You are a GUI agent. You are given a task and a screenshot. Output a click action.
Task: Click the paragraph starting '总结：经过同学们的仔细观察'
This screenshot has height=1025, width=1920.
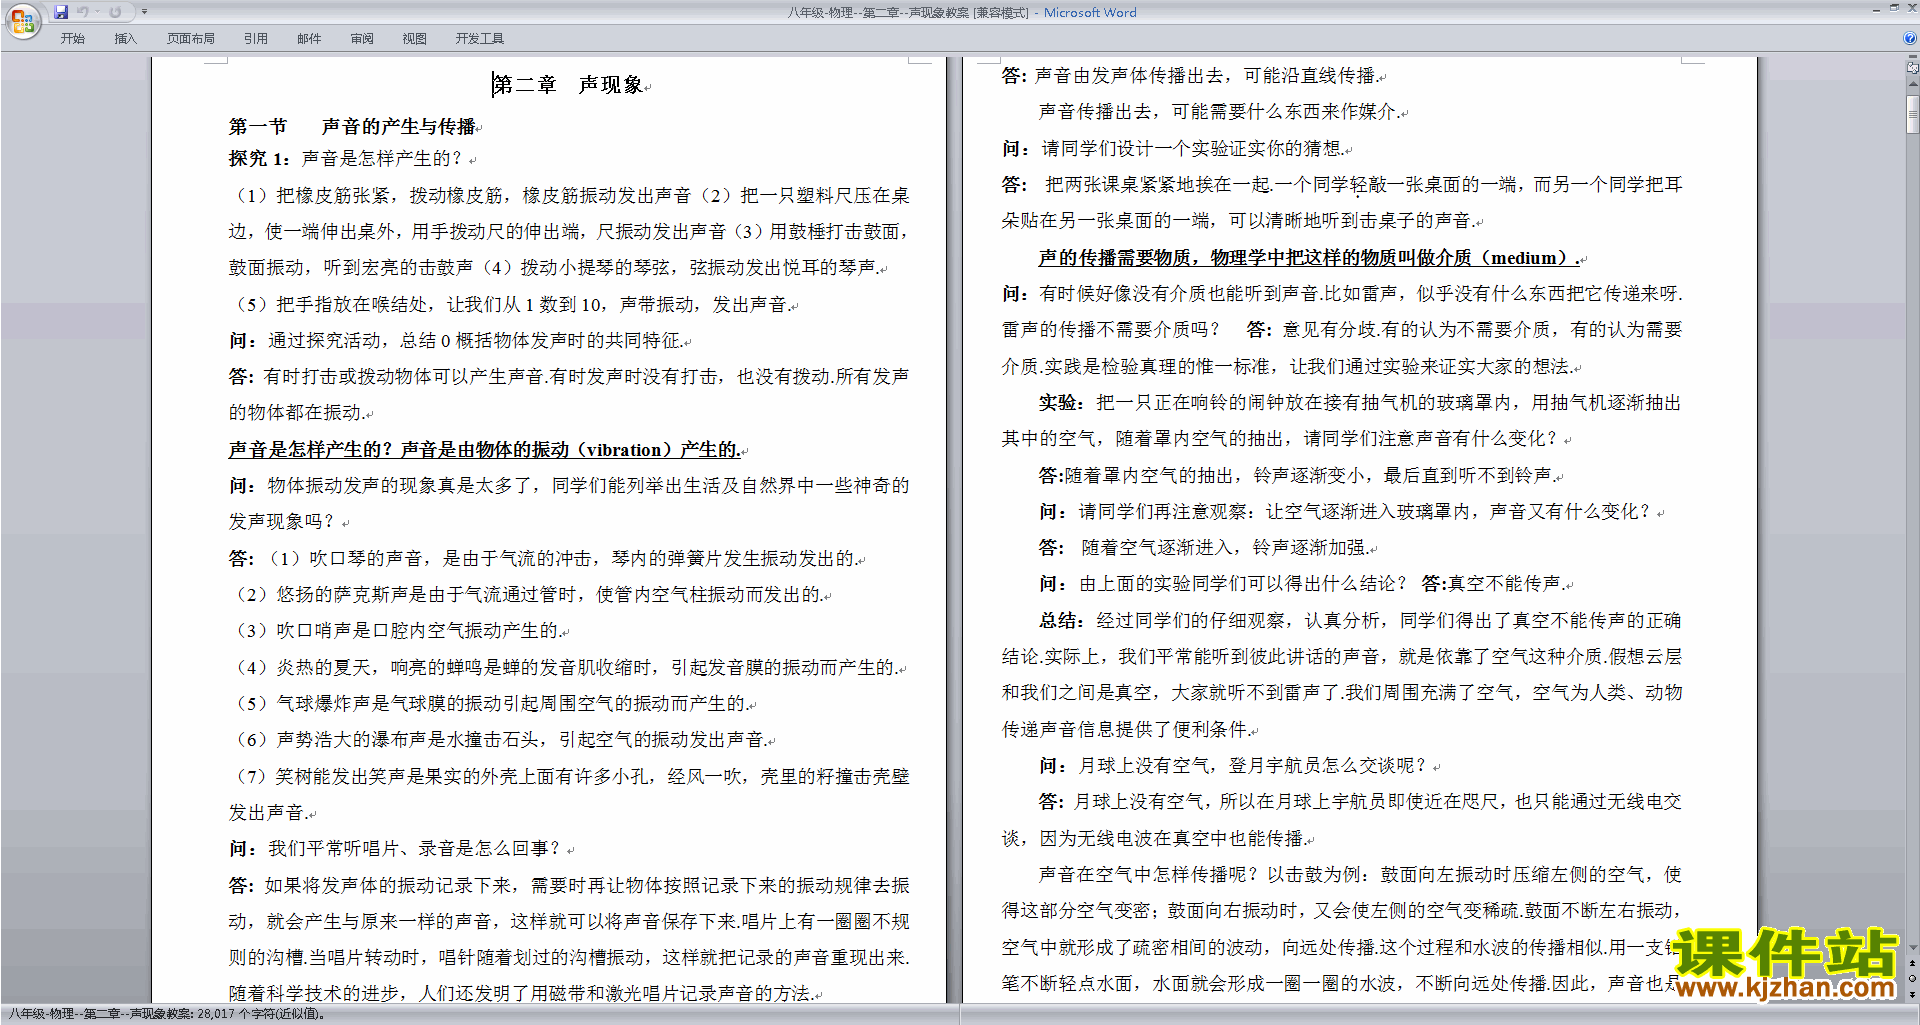tap(1342, 675)
